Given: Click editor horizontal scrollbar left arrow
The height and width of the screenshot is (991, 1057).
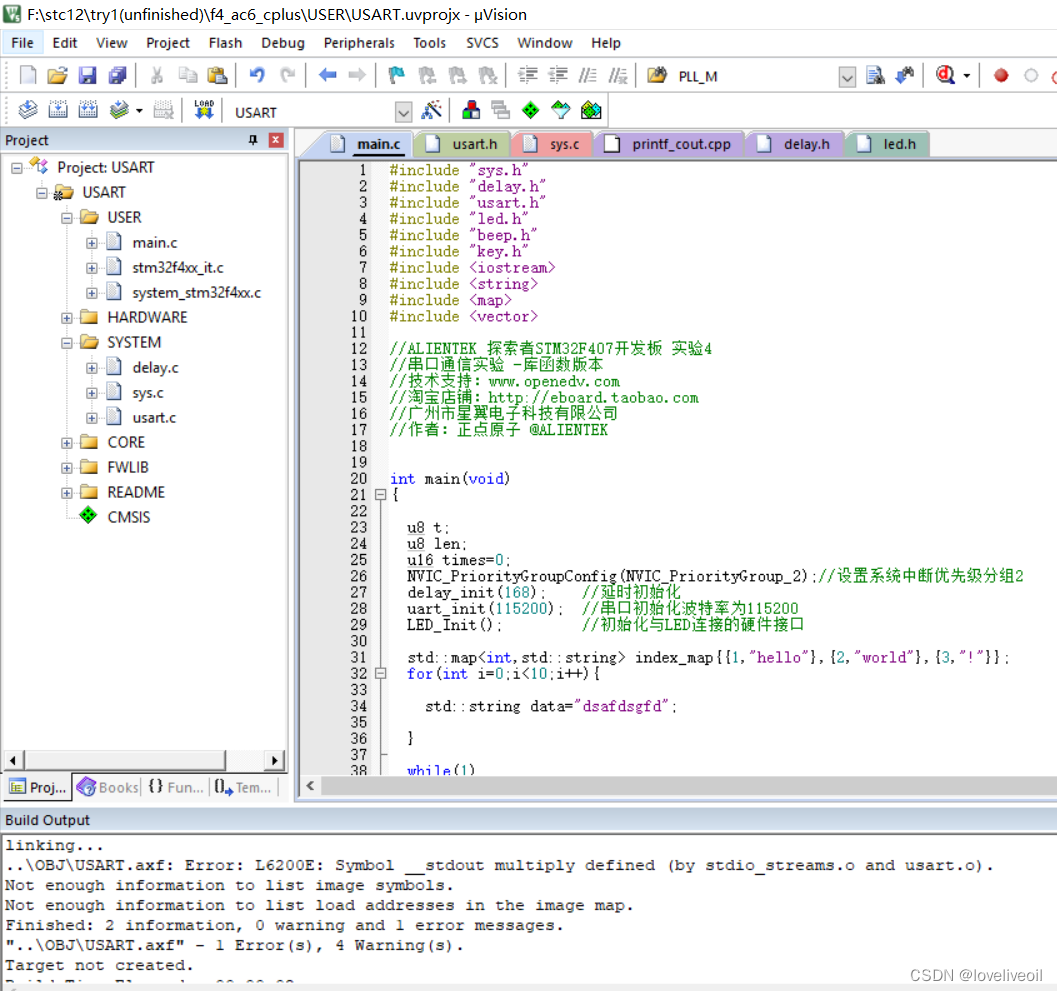Looking at the screenshot, I should point(310,785).
